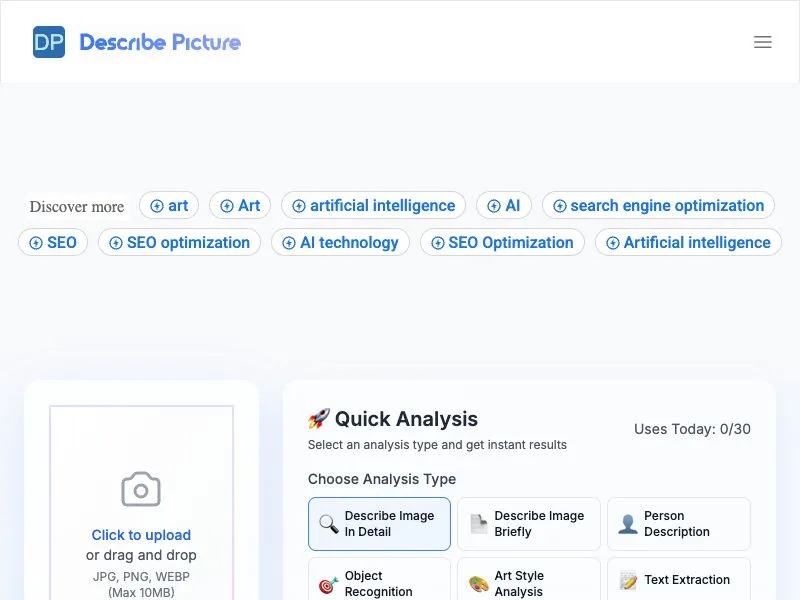
Task: Click 'Artificial intelligence' capitalized chip
Action: (x=688, y=242)
